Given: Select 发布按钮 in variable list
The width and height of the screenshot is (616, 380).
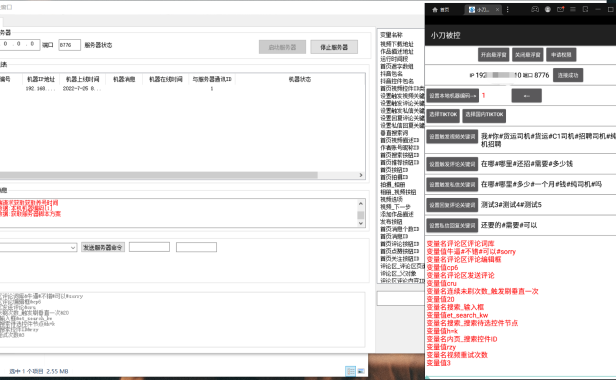Looking at the screenshot, I should 391,222.
